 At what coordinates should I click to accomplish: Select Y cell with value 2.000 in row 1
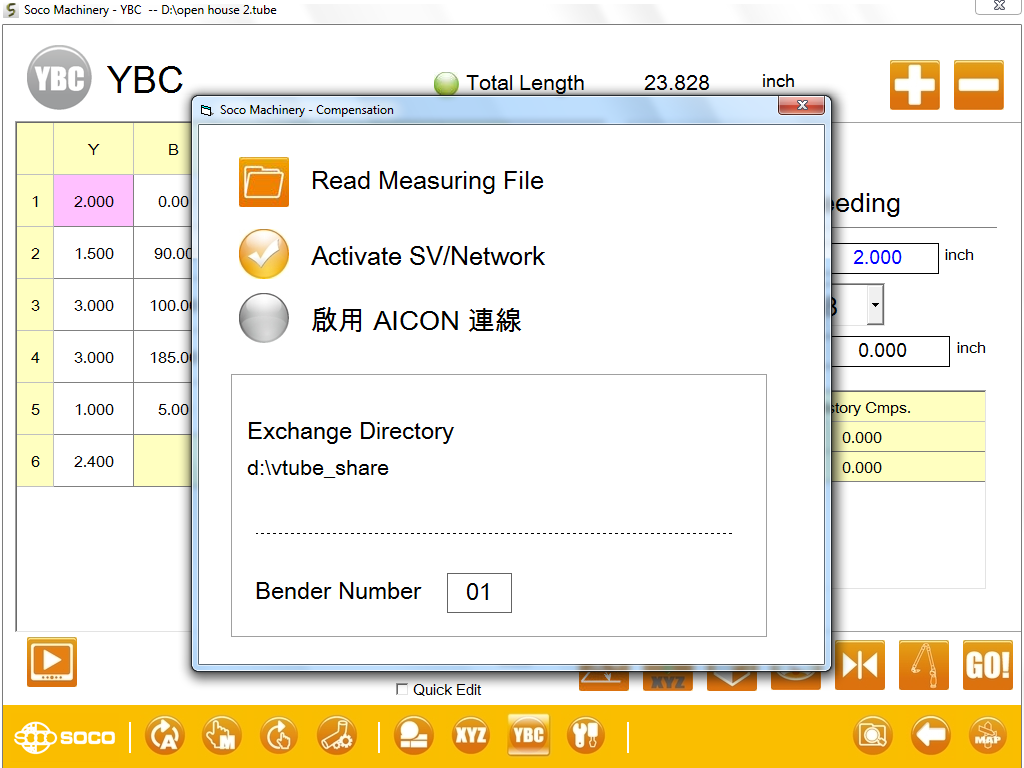click(93, 201)
